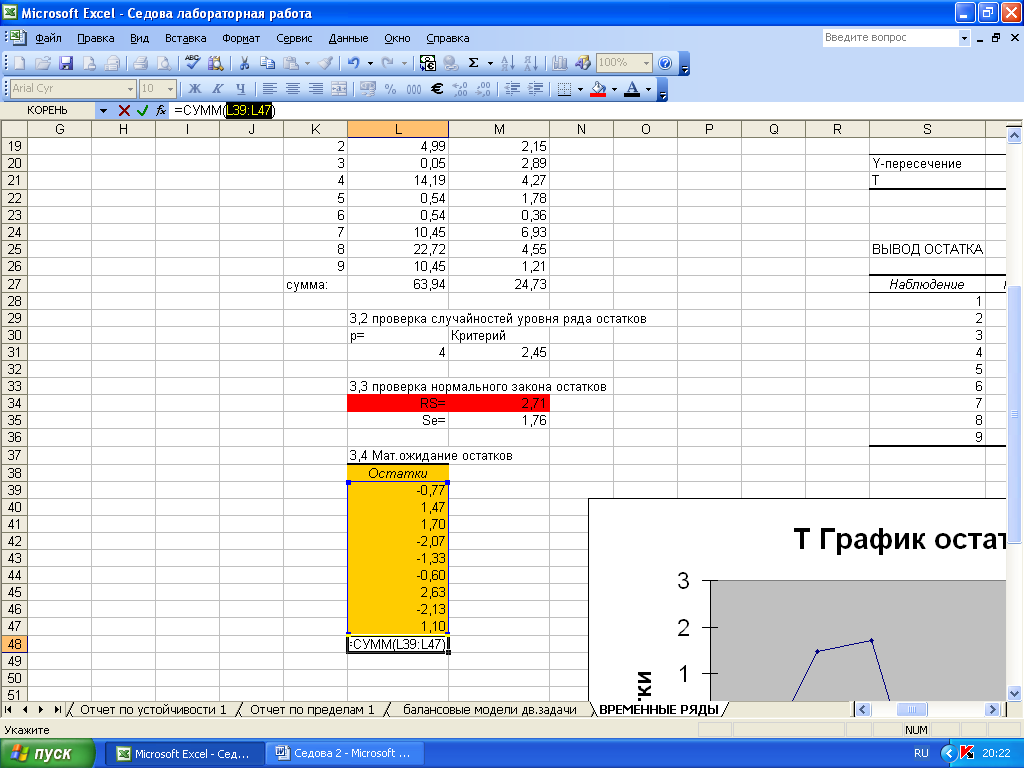1024x768 pixels.
Task: Click the Sort Ascending icon
Action: point(507,63)
